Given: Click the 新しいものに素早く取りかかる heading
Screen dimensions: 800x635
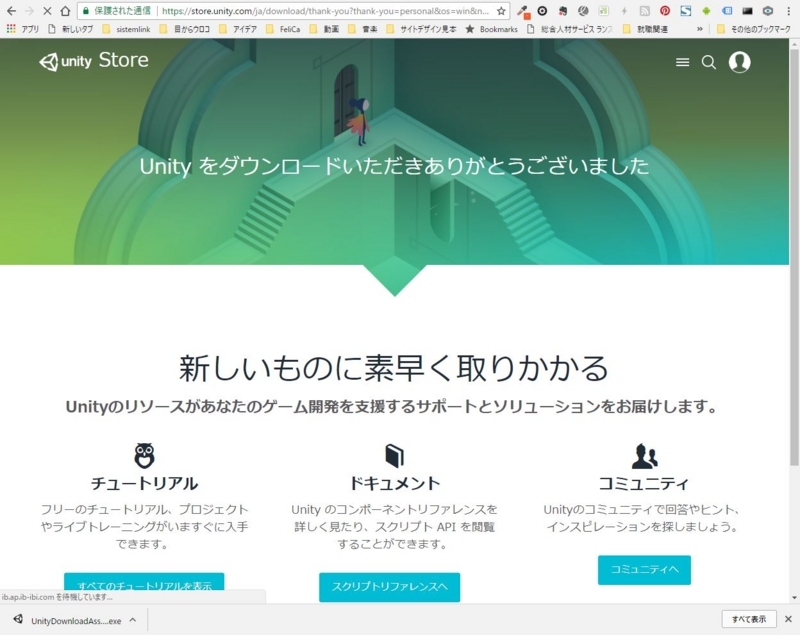Looking at the screenshot, I should click(394, 368).
